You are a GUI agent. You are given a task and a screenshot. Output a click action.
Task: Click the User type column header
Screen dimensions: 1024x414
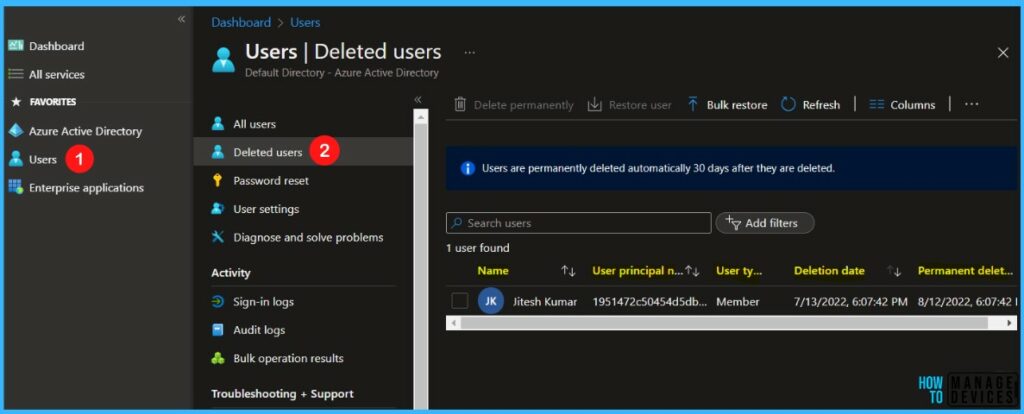pos(739,271)
